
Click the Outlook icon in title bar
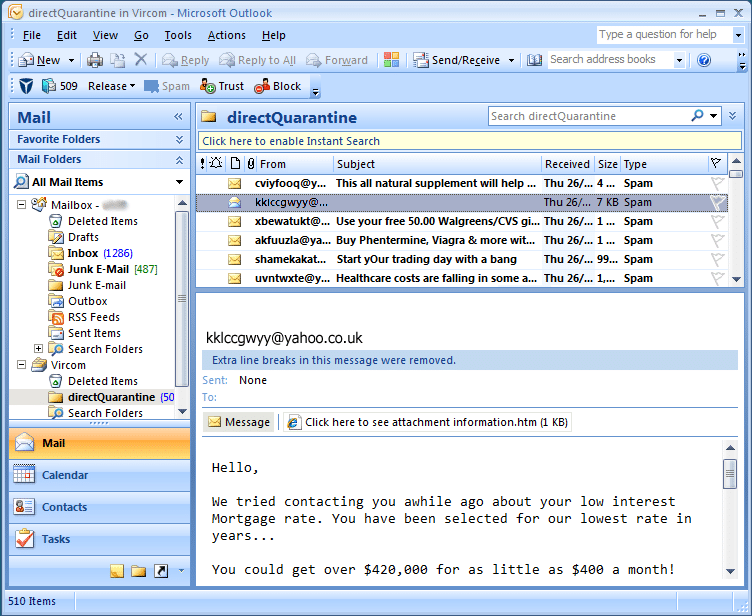[x=15, y=12]
